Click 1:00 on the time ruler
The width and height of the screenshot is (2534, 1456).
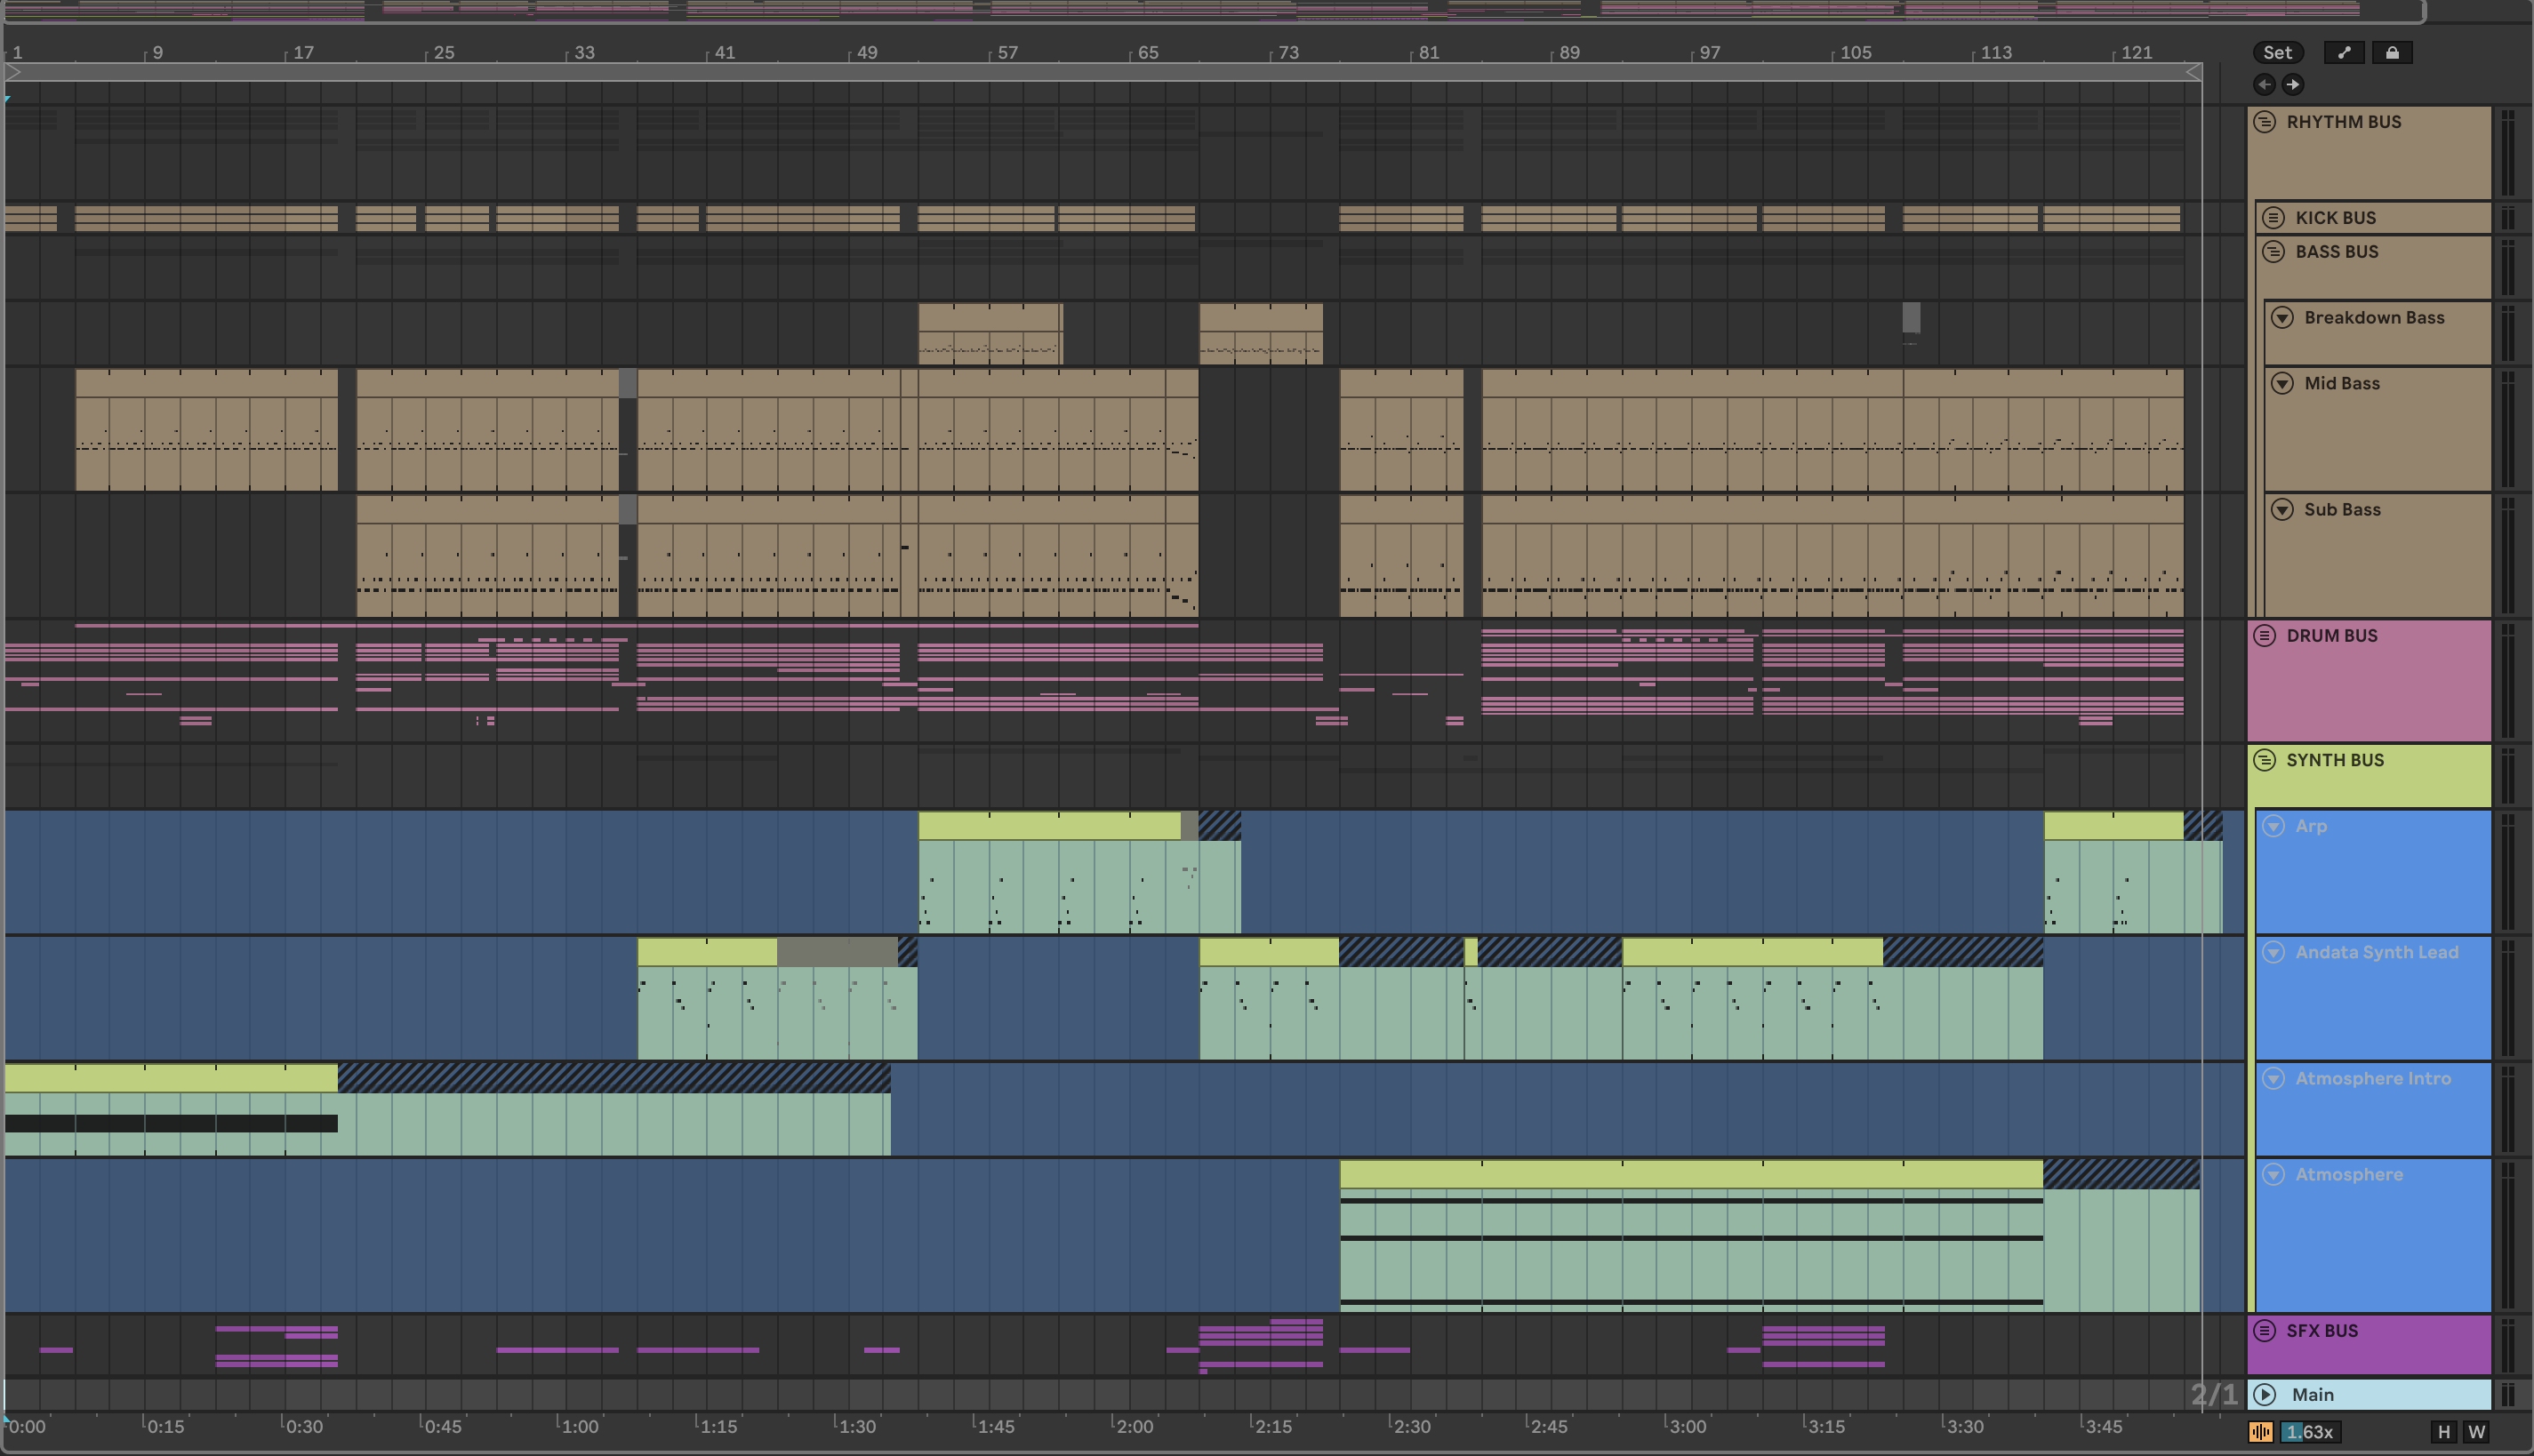(x=579, y=1427)
